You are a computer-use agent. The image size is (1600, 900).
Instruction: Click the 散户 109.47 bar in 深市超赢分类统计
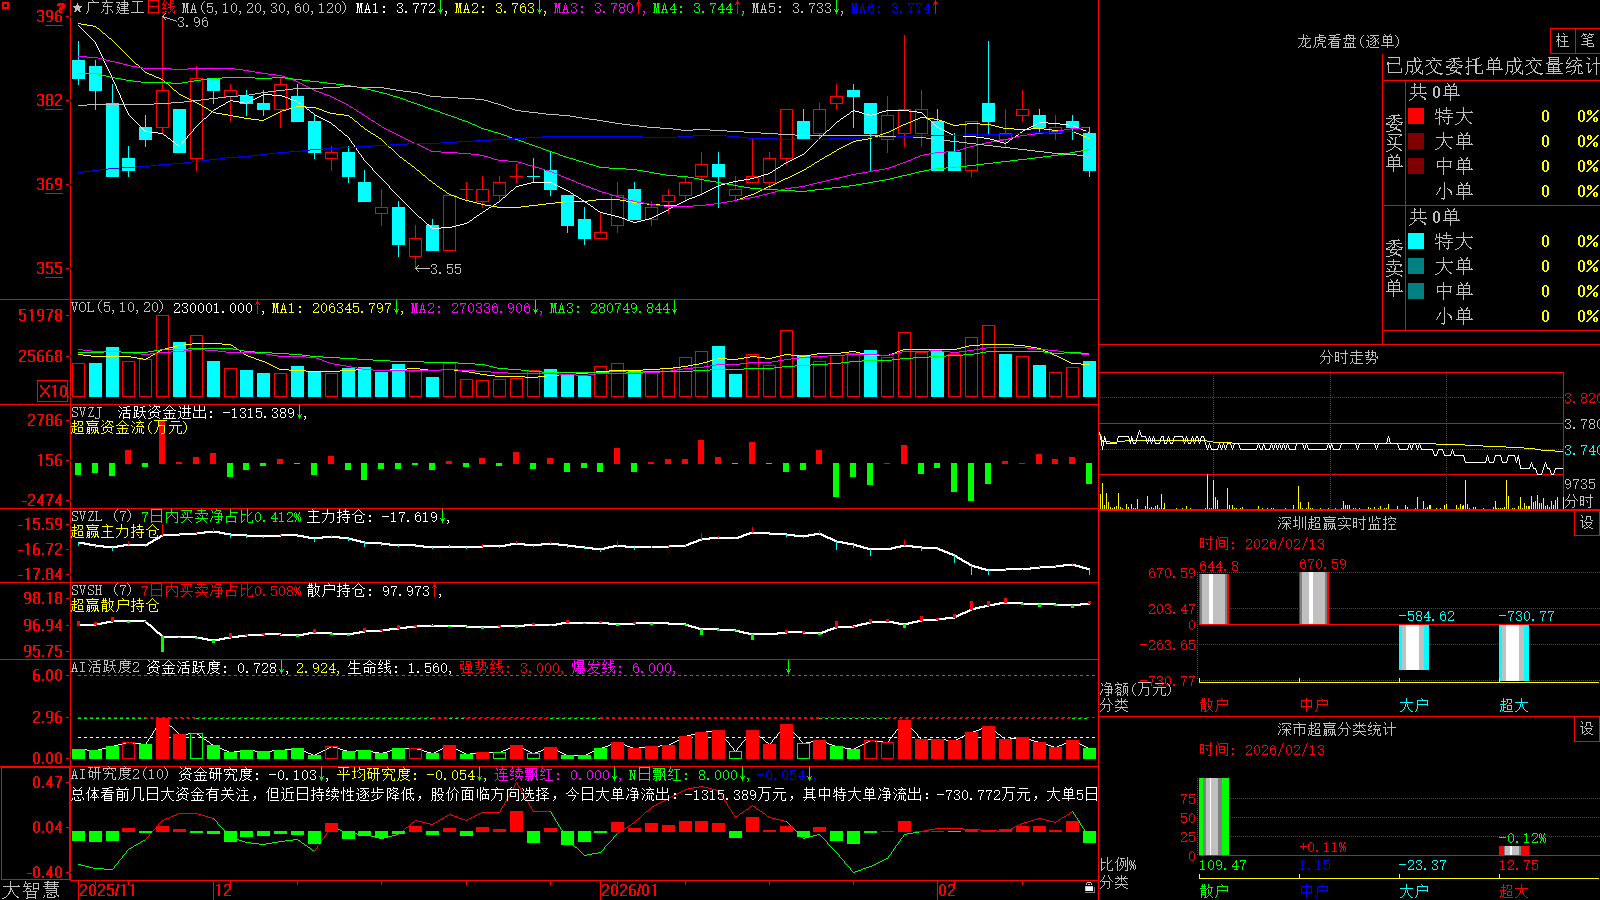pos(1213,817)
